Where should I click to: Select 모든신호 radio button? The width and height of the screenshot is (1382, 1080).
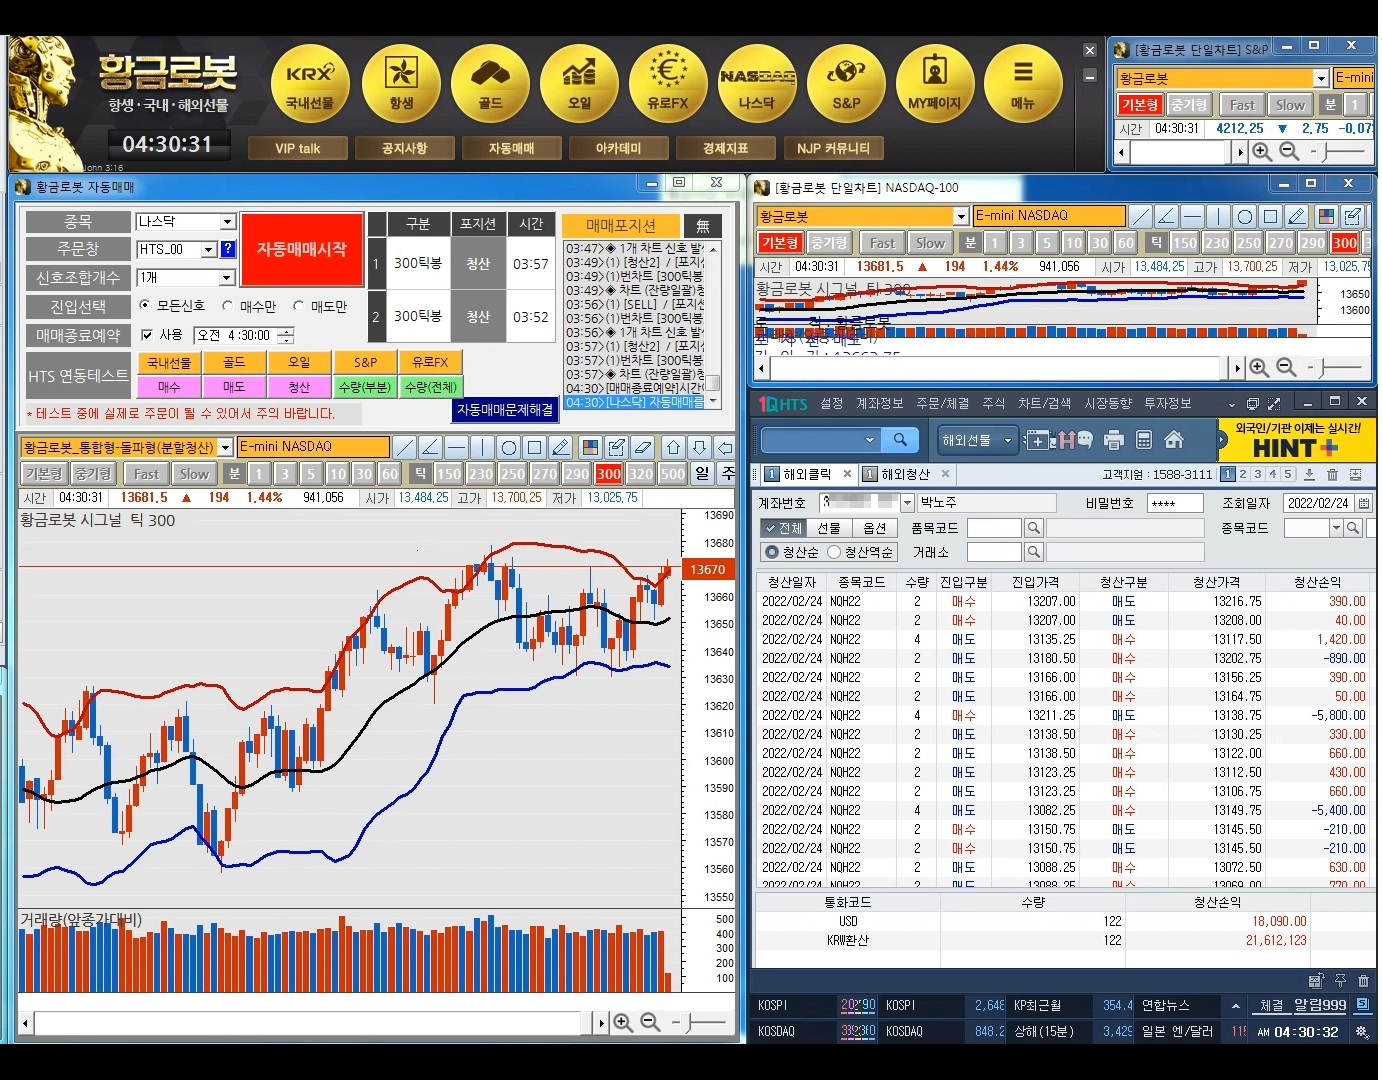pos(145,306)
